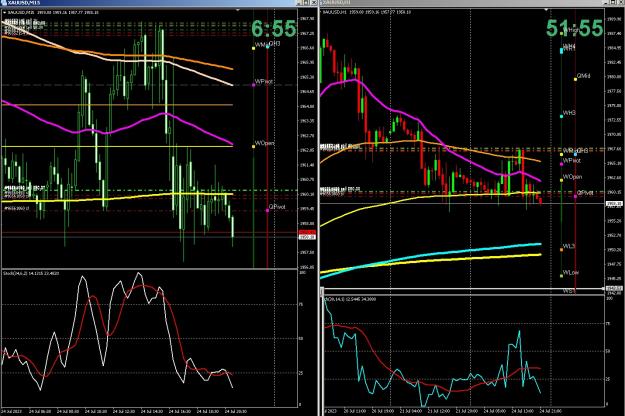Click the XAUUSD,M15 window icon in its title bar
This screenshot has width=625, height=416.
[4, 2]
